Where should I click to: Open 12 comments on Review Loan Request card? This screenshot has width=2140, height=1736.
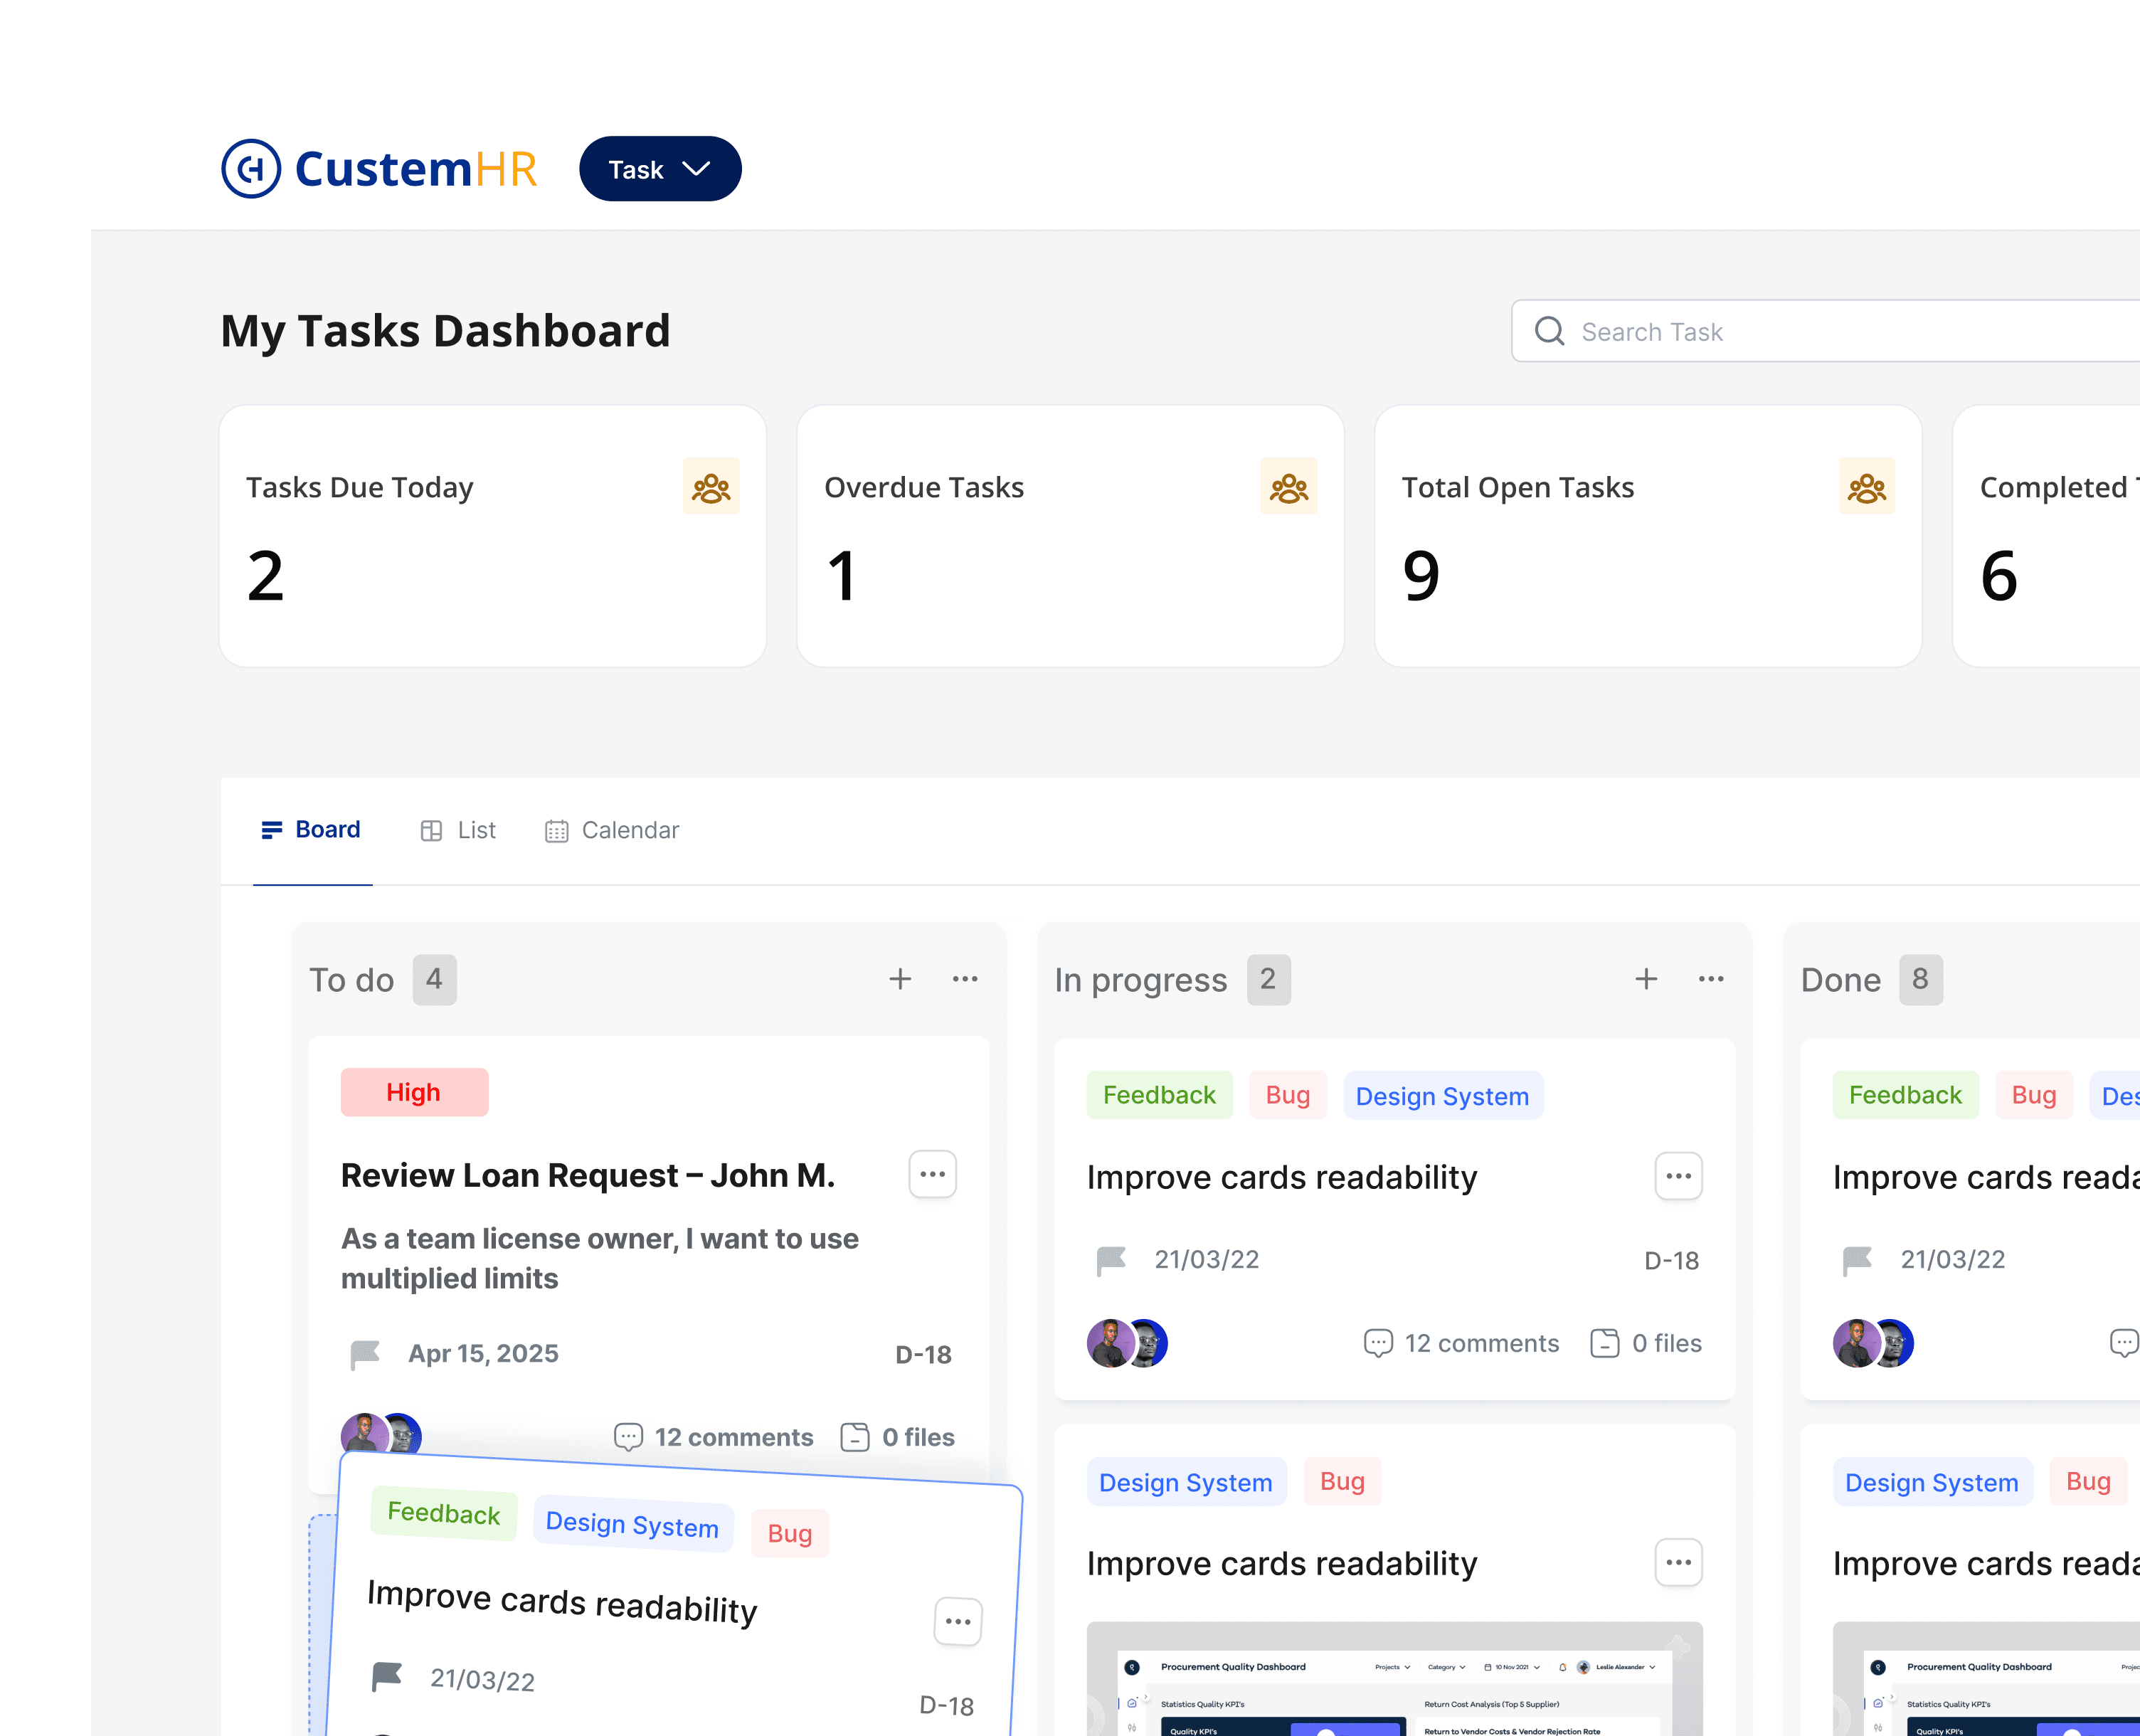[x=714, y=1437]
